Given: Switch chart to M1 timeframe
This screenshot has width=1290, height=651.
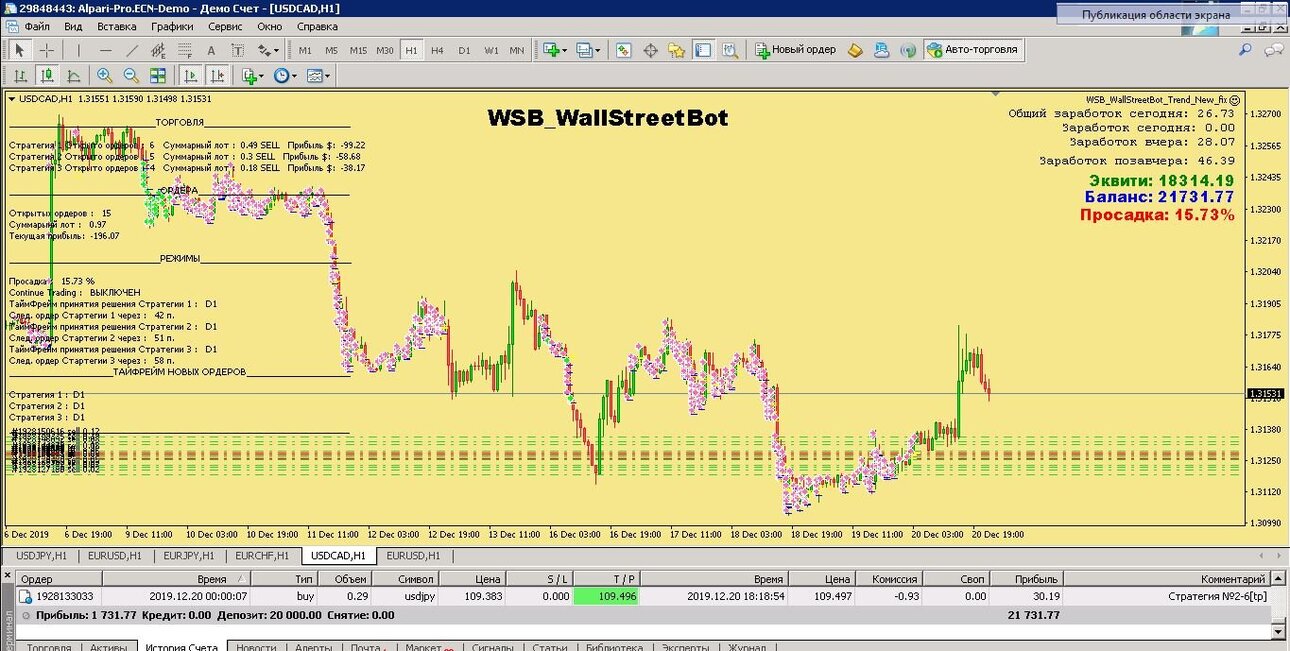Looking at the screenshot, I should tap(305, 50).
